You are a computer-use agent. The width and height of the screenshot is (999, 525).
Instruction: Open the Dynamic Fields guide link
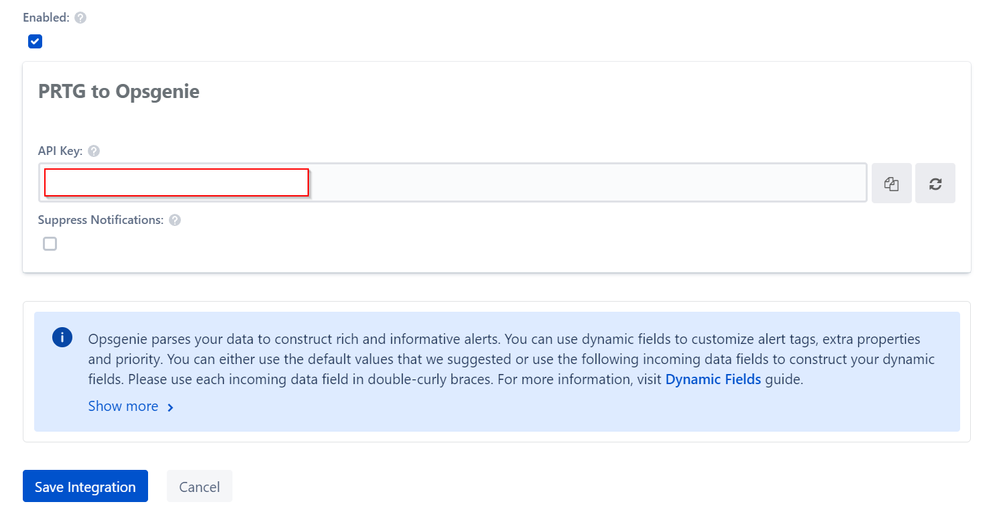[713, 380]
